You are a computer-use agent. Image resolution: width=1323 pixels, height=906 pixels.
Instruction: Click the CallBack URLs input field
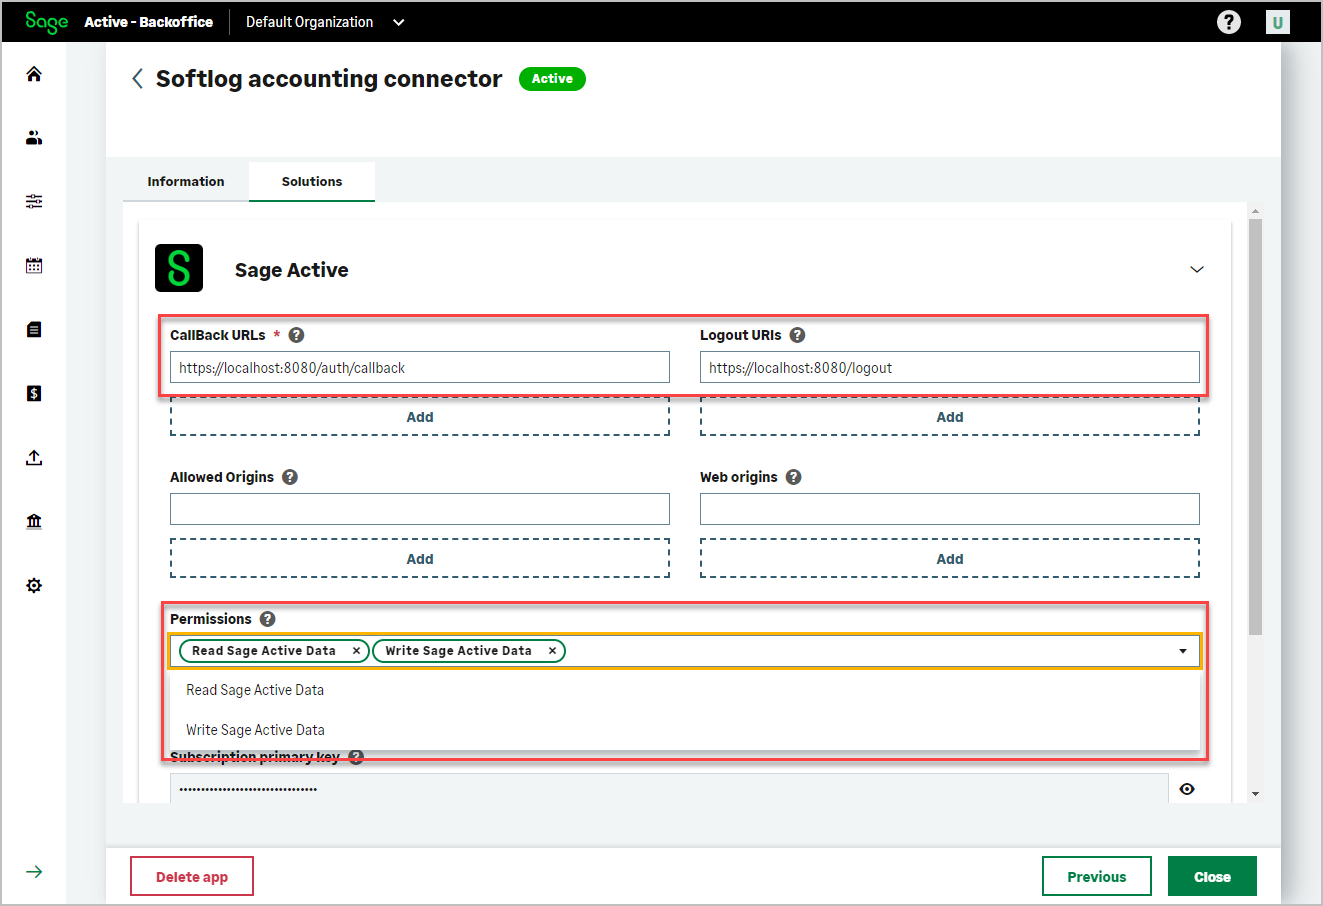(x=420, y=367)
